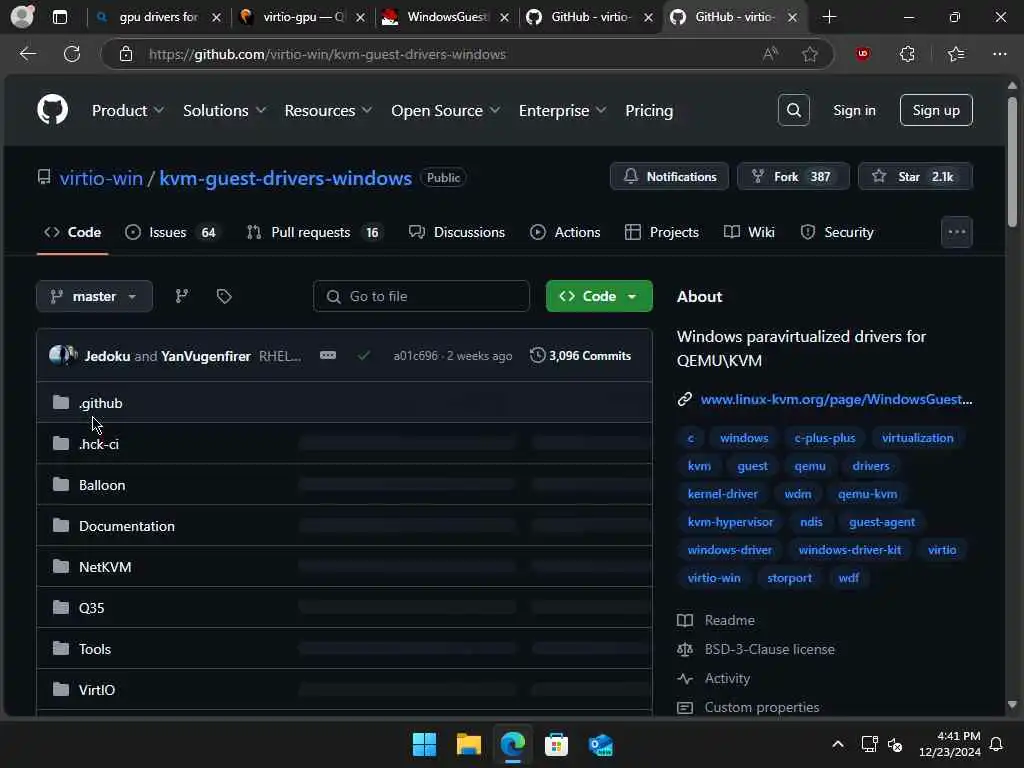Open the Pricing link
1024x768 pixels.
(648, 110)
